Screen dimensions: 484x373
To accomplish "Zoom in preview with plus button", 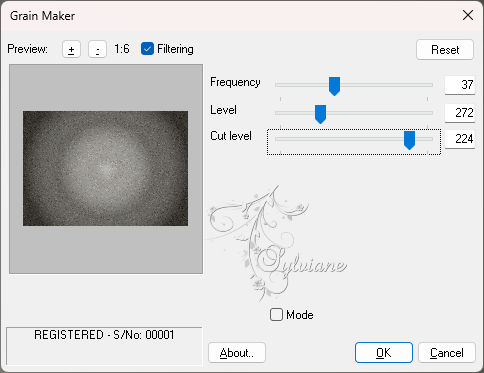I will pos(71,50).
